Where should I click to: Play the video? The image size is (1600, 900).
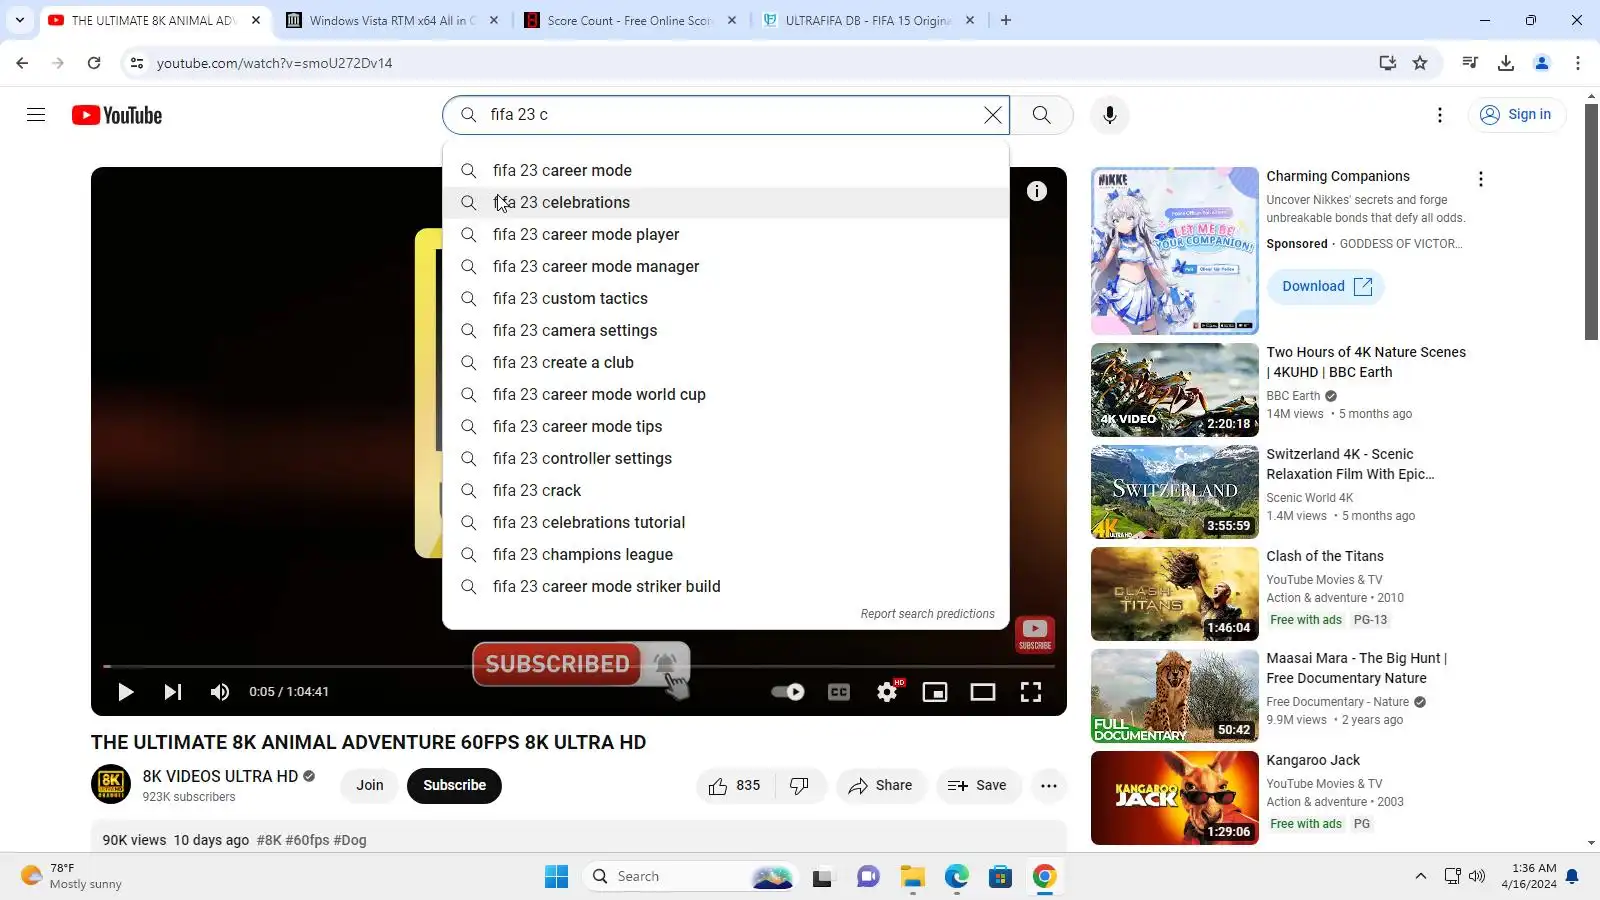click(x=126, y=692)
